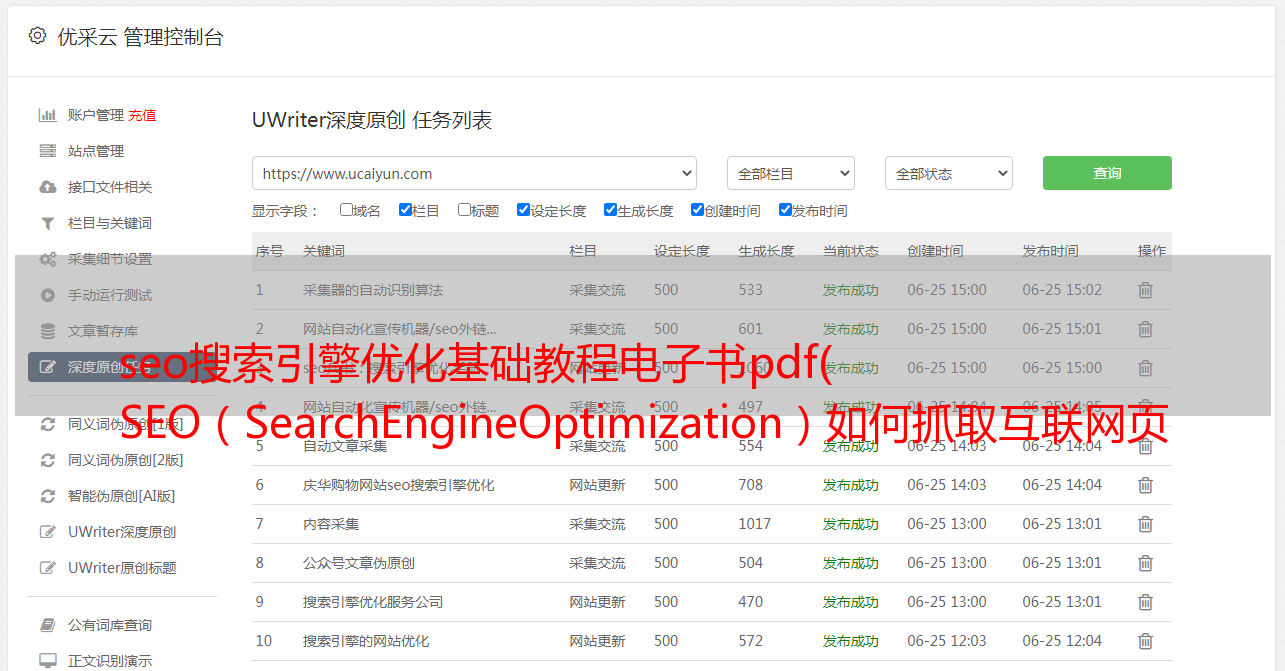Enable the 域名 field checkbox
This screenshot has width=1285, height=671.
pyautogui.click(x=346, y=210)
